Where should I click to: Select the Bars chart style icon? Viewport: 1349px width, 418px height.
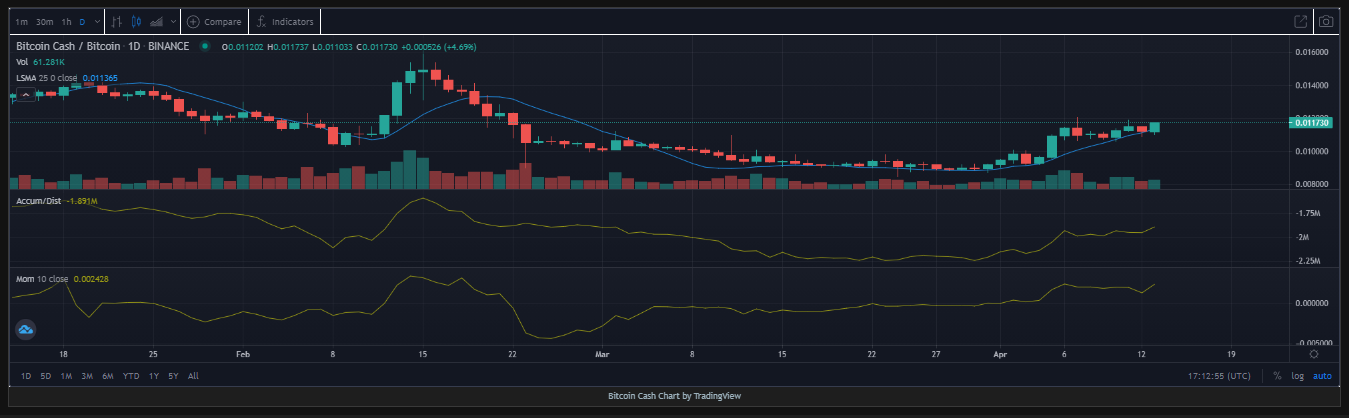pos(117,21)
